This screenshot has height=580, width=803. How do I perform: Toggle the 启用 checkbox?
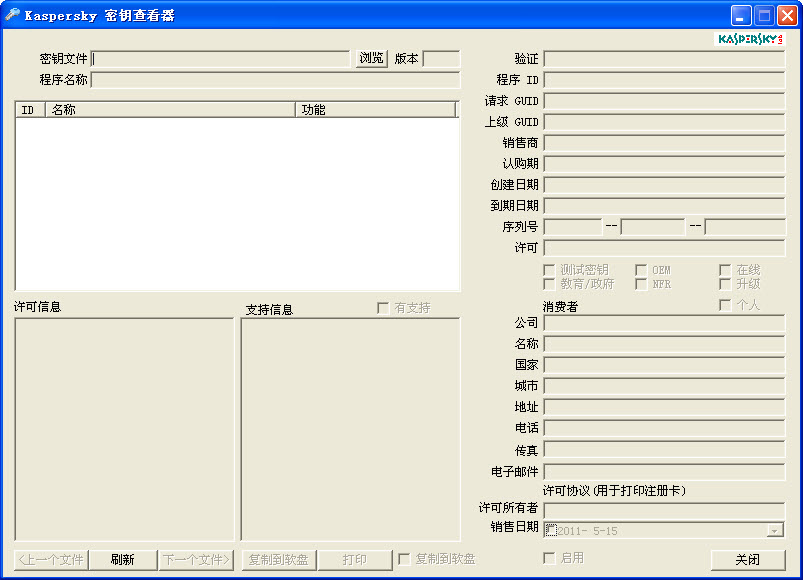(549, 558)
